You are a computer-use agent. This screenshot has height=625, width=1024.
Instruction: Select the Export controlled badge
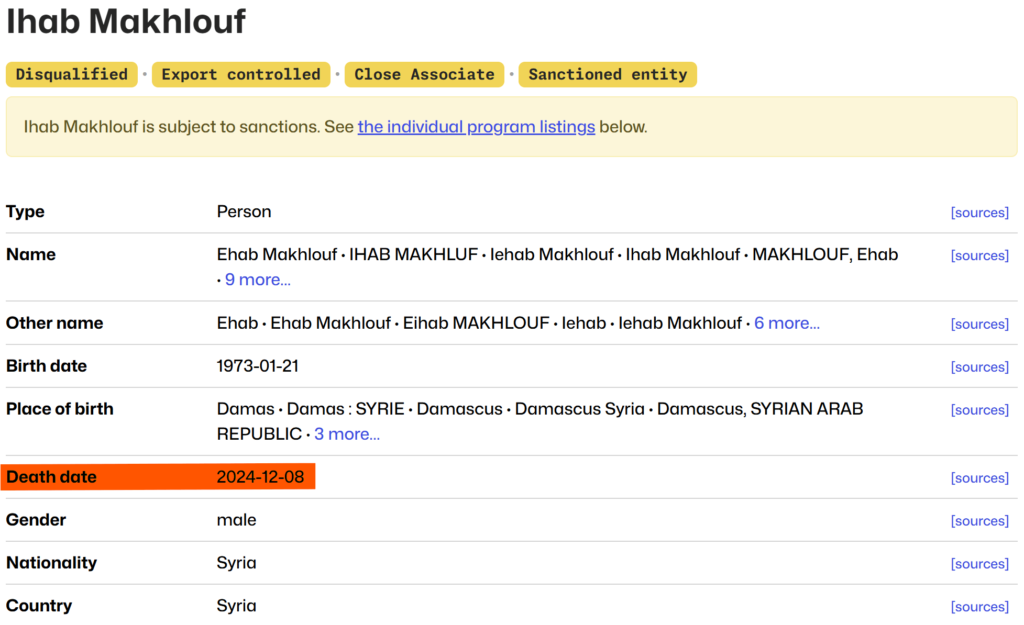coord(240,74)
